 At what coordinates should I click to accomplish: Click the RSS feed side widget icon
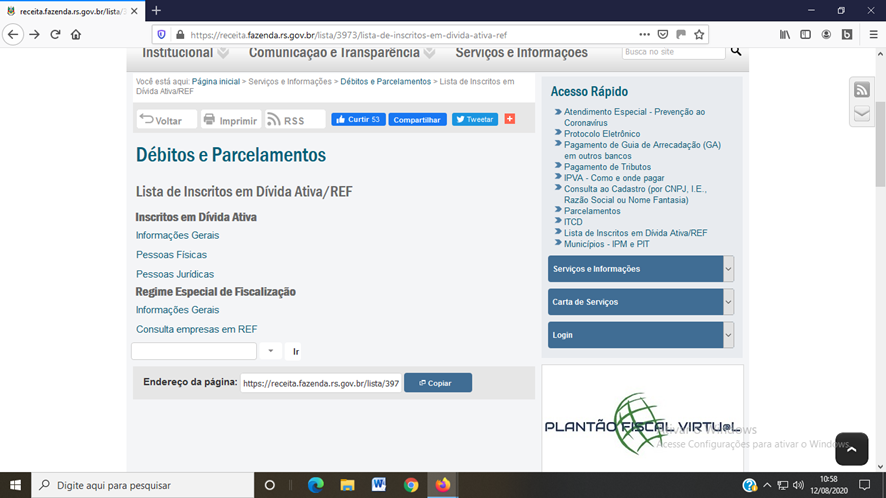click(x=861, y=90)
